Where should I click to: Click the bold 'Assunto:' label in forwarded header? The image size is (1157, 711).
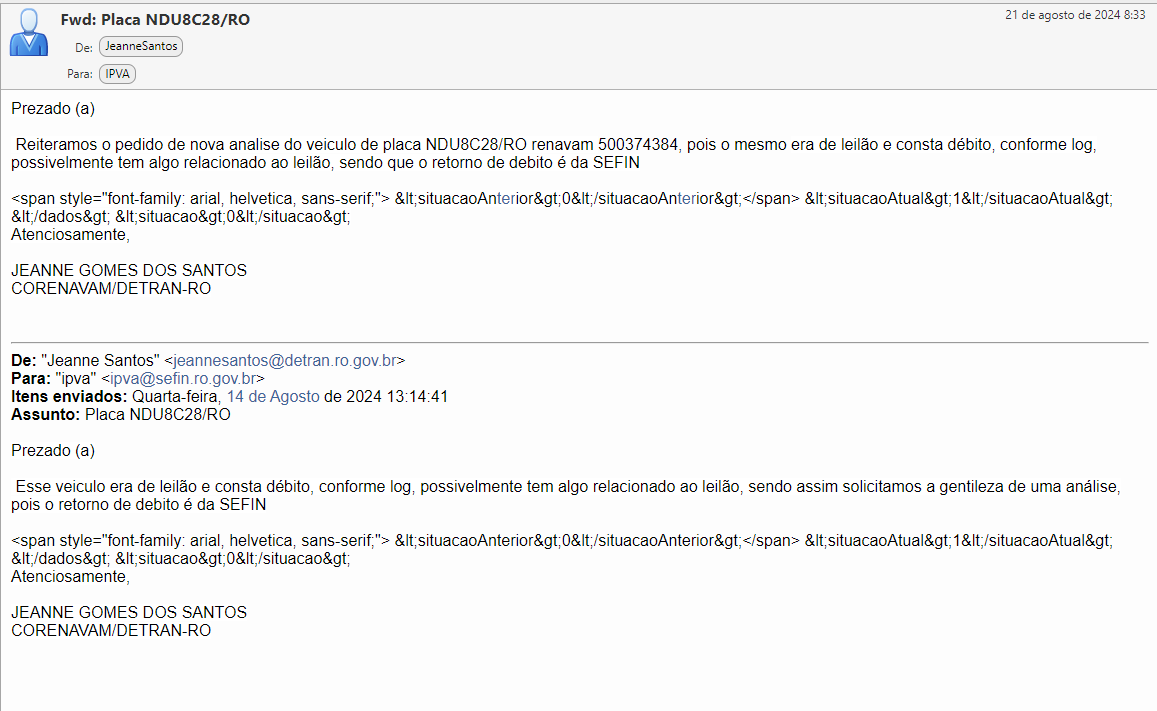point(45,415)
